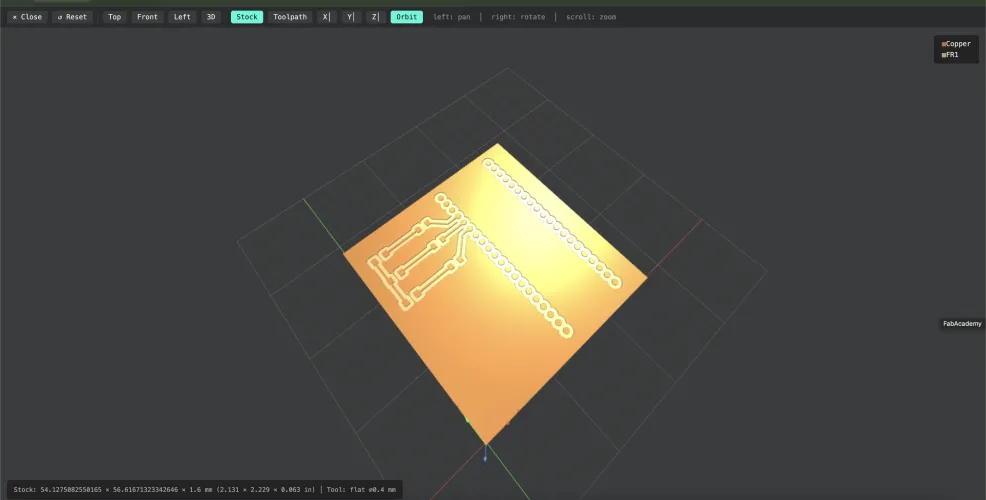
Task: Switch to Left view
Action: tap(182, 17)
